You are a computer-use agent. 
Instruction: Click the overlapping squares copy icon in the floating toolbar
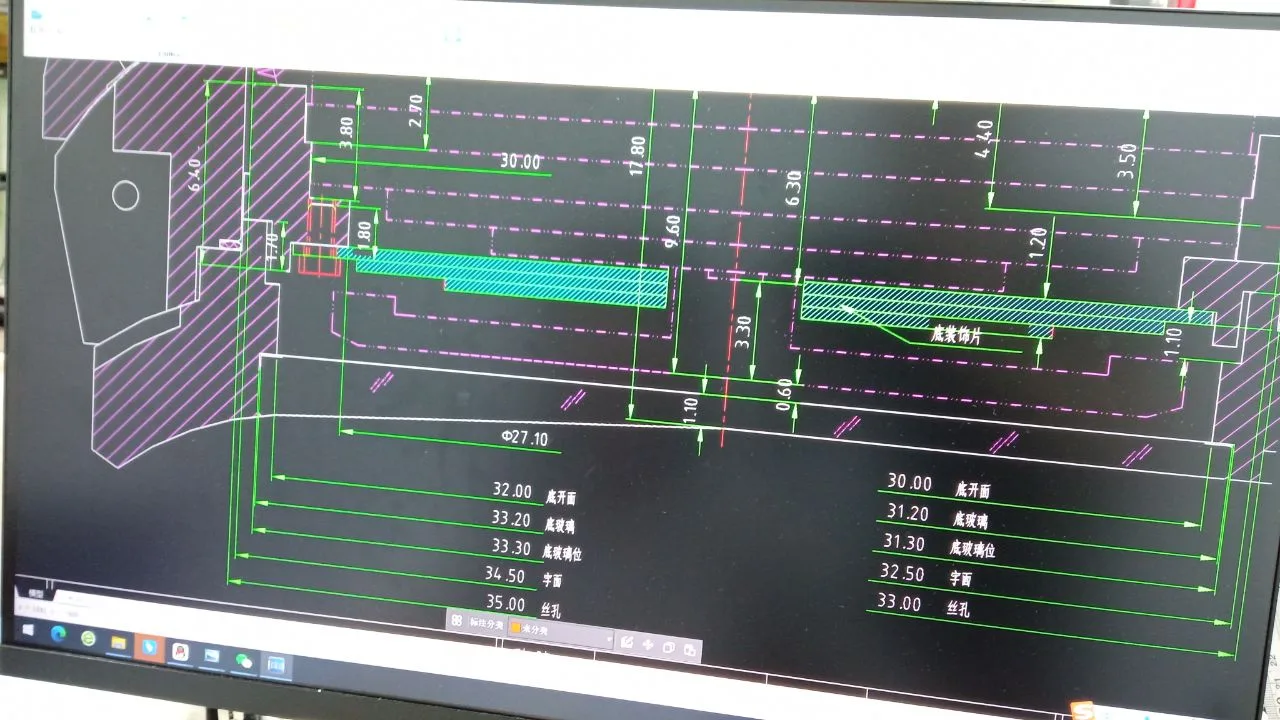668,648
